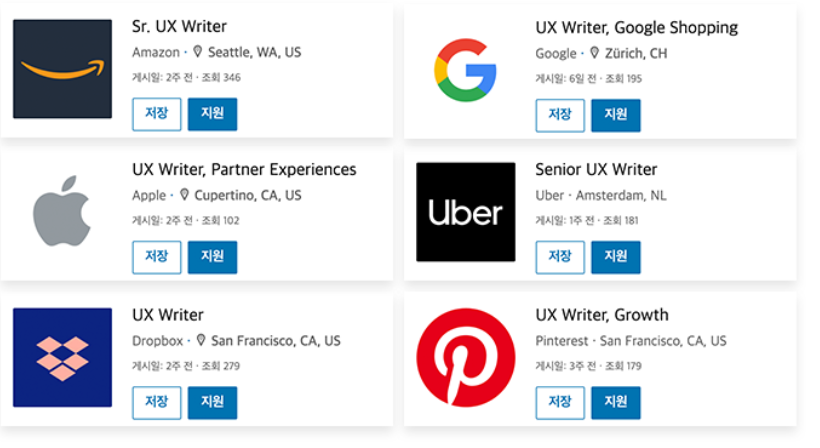This screenshot has width=820, height=448.
Task: Select the Dropbox logo thumbnail
Action: pyautogui.click(x=62, y=358)
